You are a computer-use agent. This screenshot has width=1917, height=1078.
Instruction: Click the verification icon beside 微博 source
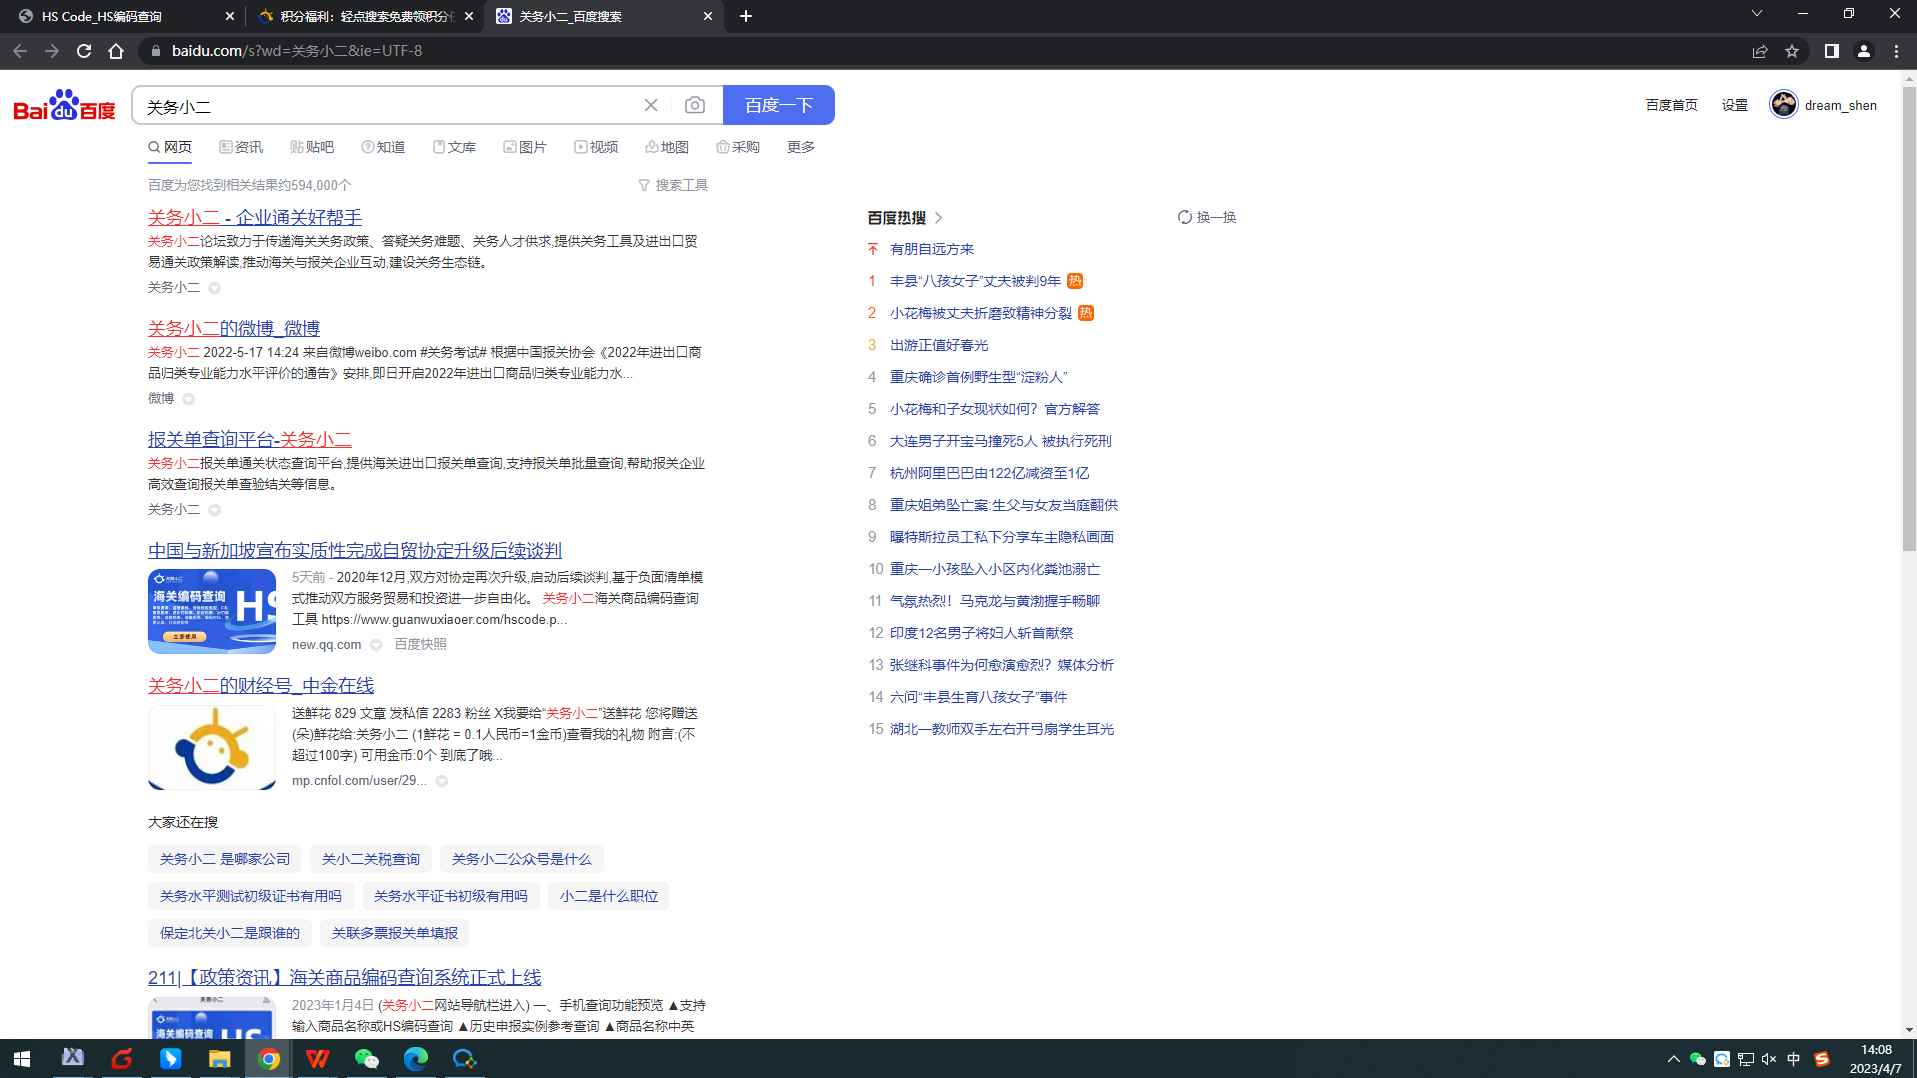[x=188, y=399]
